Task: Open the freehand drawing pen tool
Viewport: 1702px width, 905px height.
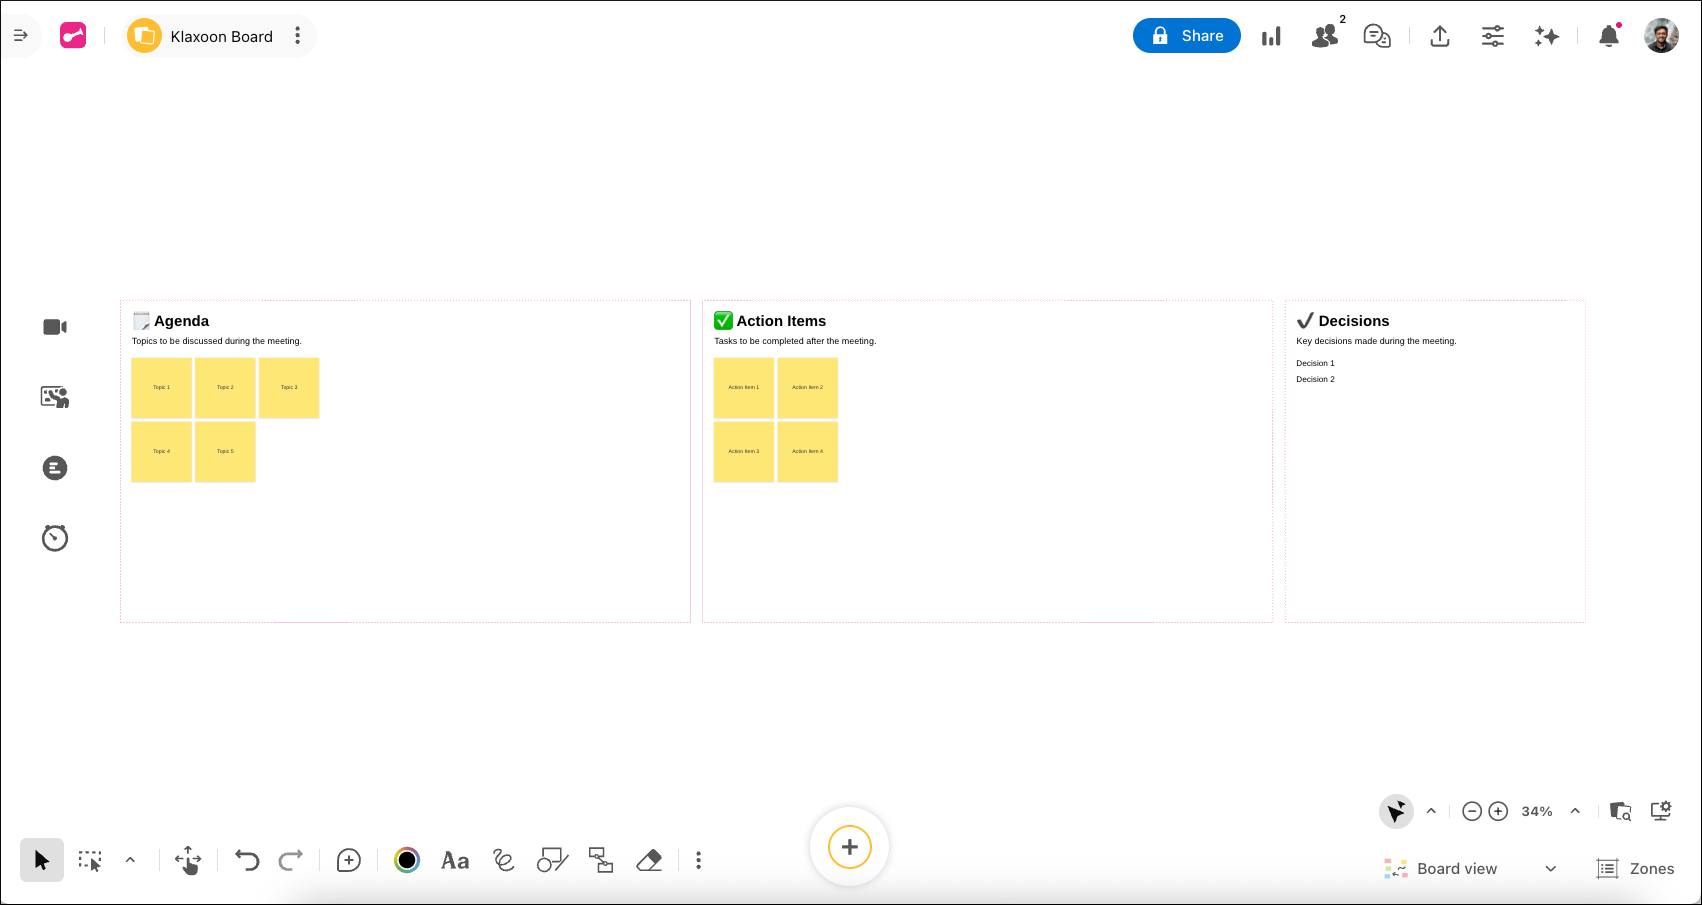Action: point(503,859)
